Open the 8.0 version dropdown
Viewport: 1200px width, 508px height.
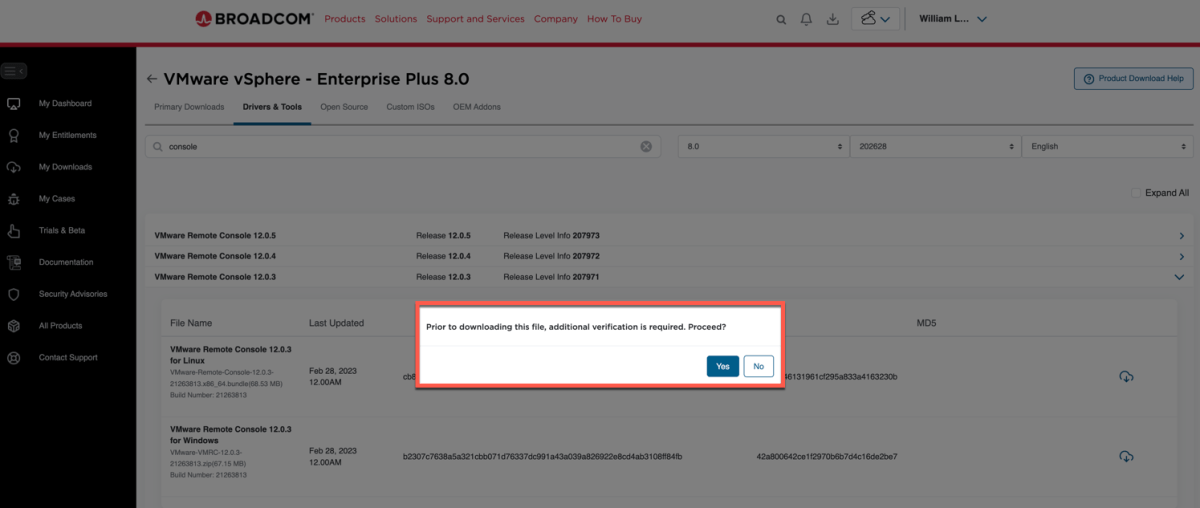coord(763,146)
